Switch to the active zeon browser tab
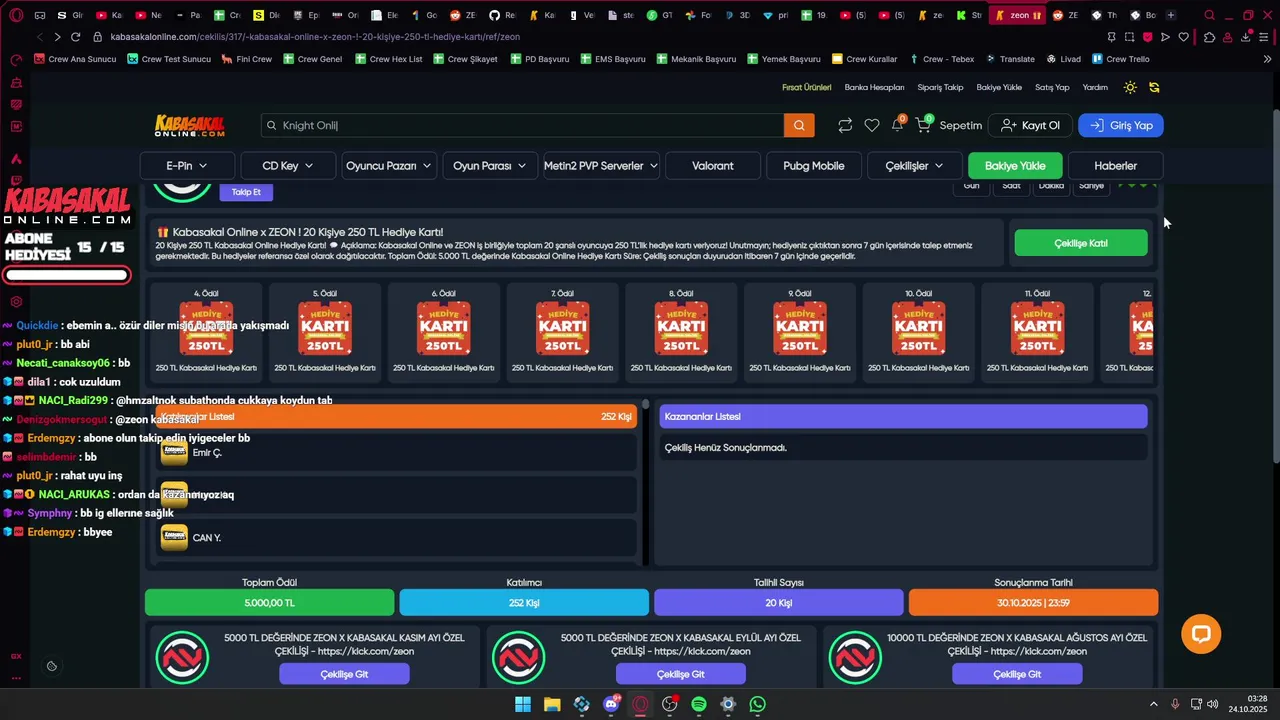This screenshot has width=1280, height=720. point(1019,15)
